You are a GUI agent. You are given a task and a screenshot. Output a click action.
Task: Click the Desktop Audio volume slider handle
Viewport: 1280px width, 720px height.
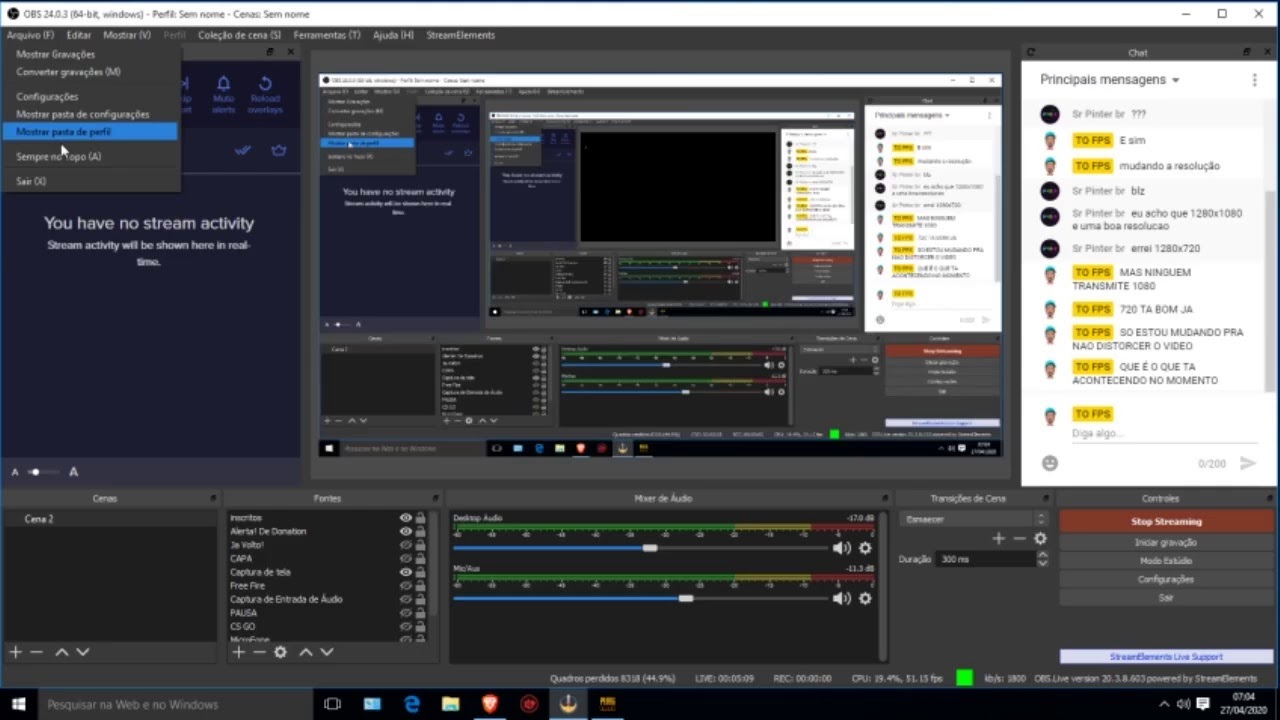tap(650, 548)
